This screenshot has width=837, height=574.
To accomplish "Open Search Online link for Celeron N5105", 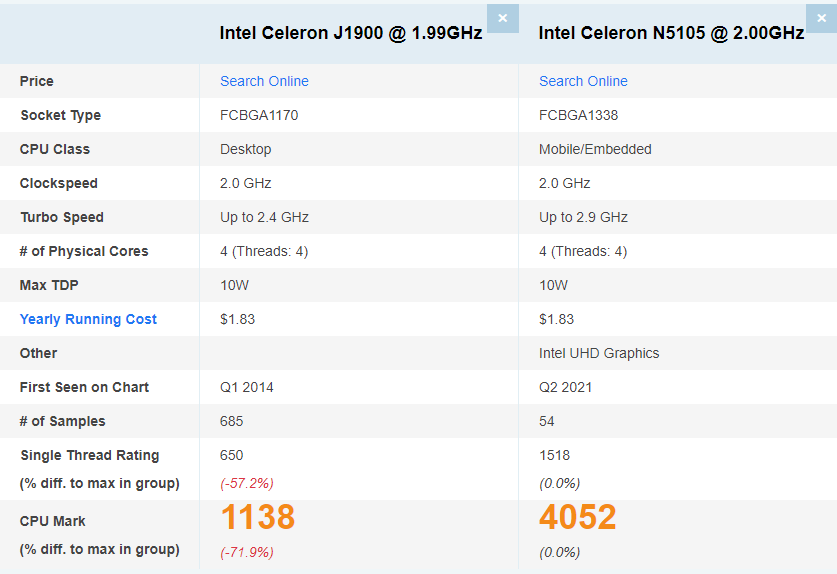I will click(583, 81).
